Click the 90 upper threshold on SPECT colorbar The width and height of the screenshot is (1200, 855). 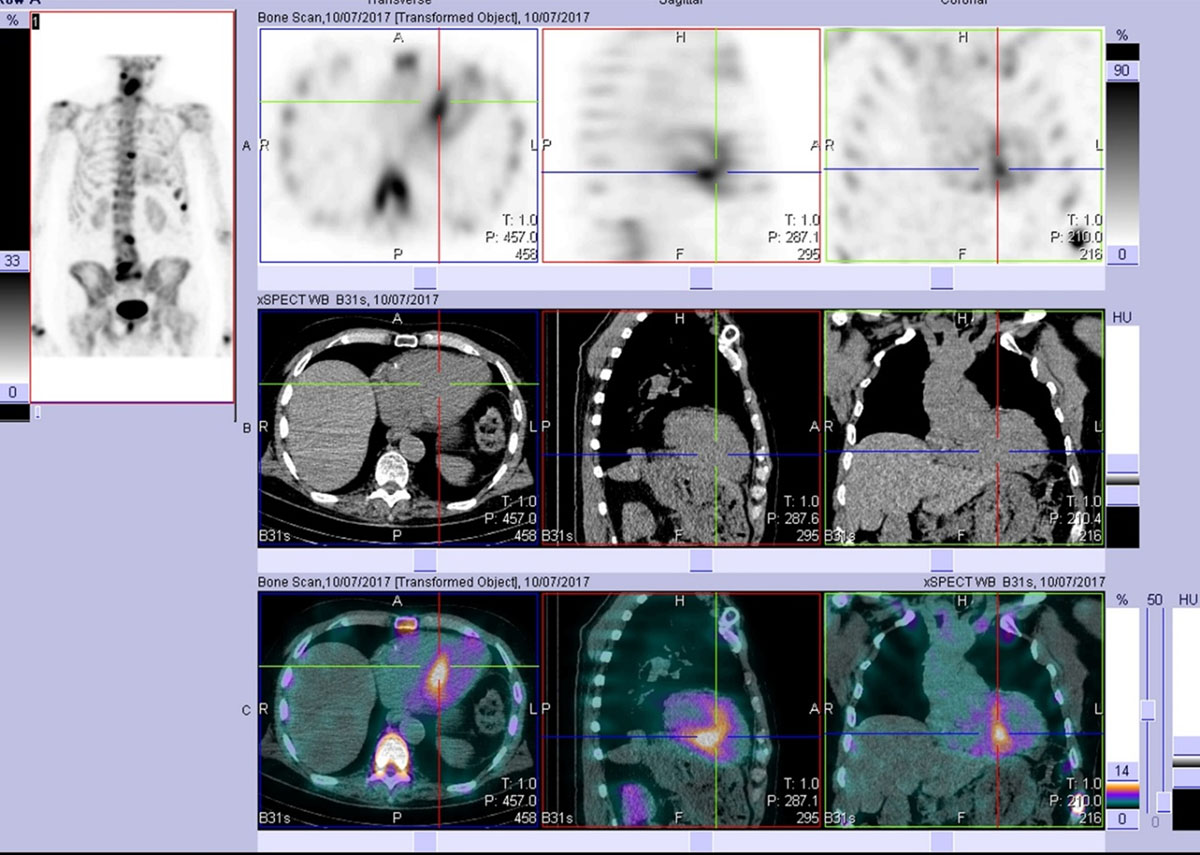coord(1122,70)
